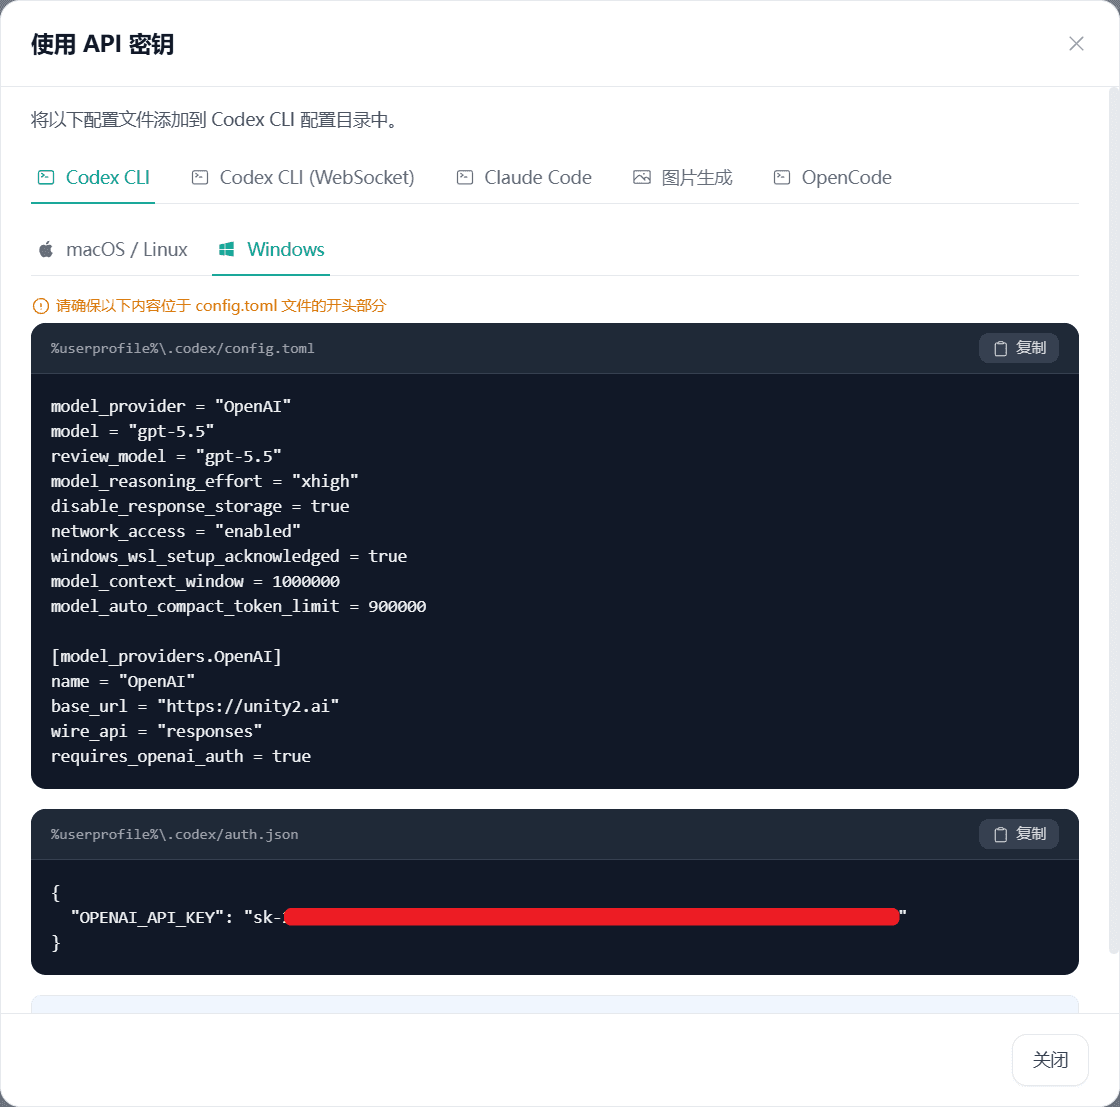Click the Apple logo icon

coord(46,249)
